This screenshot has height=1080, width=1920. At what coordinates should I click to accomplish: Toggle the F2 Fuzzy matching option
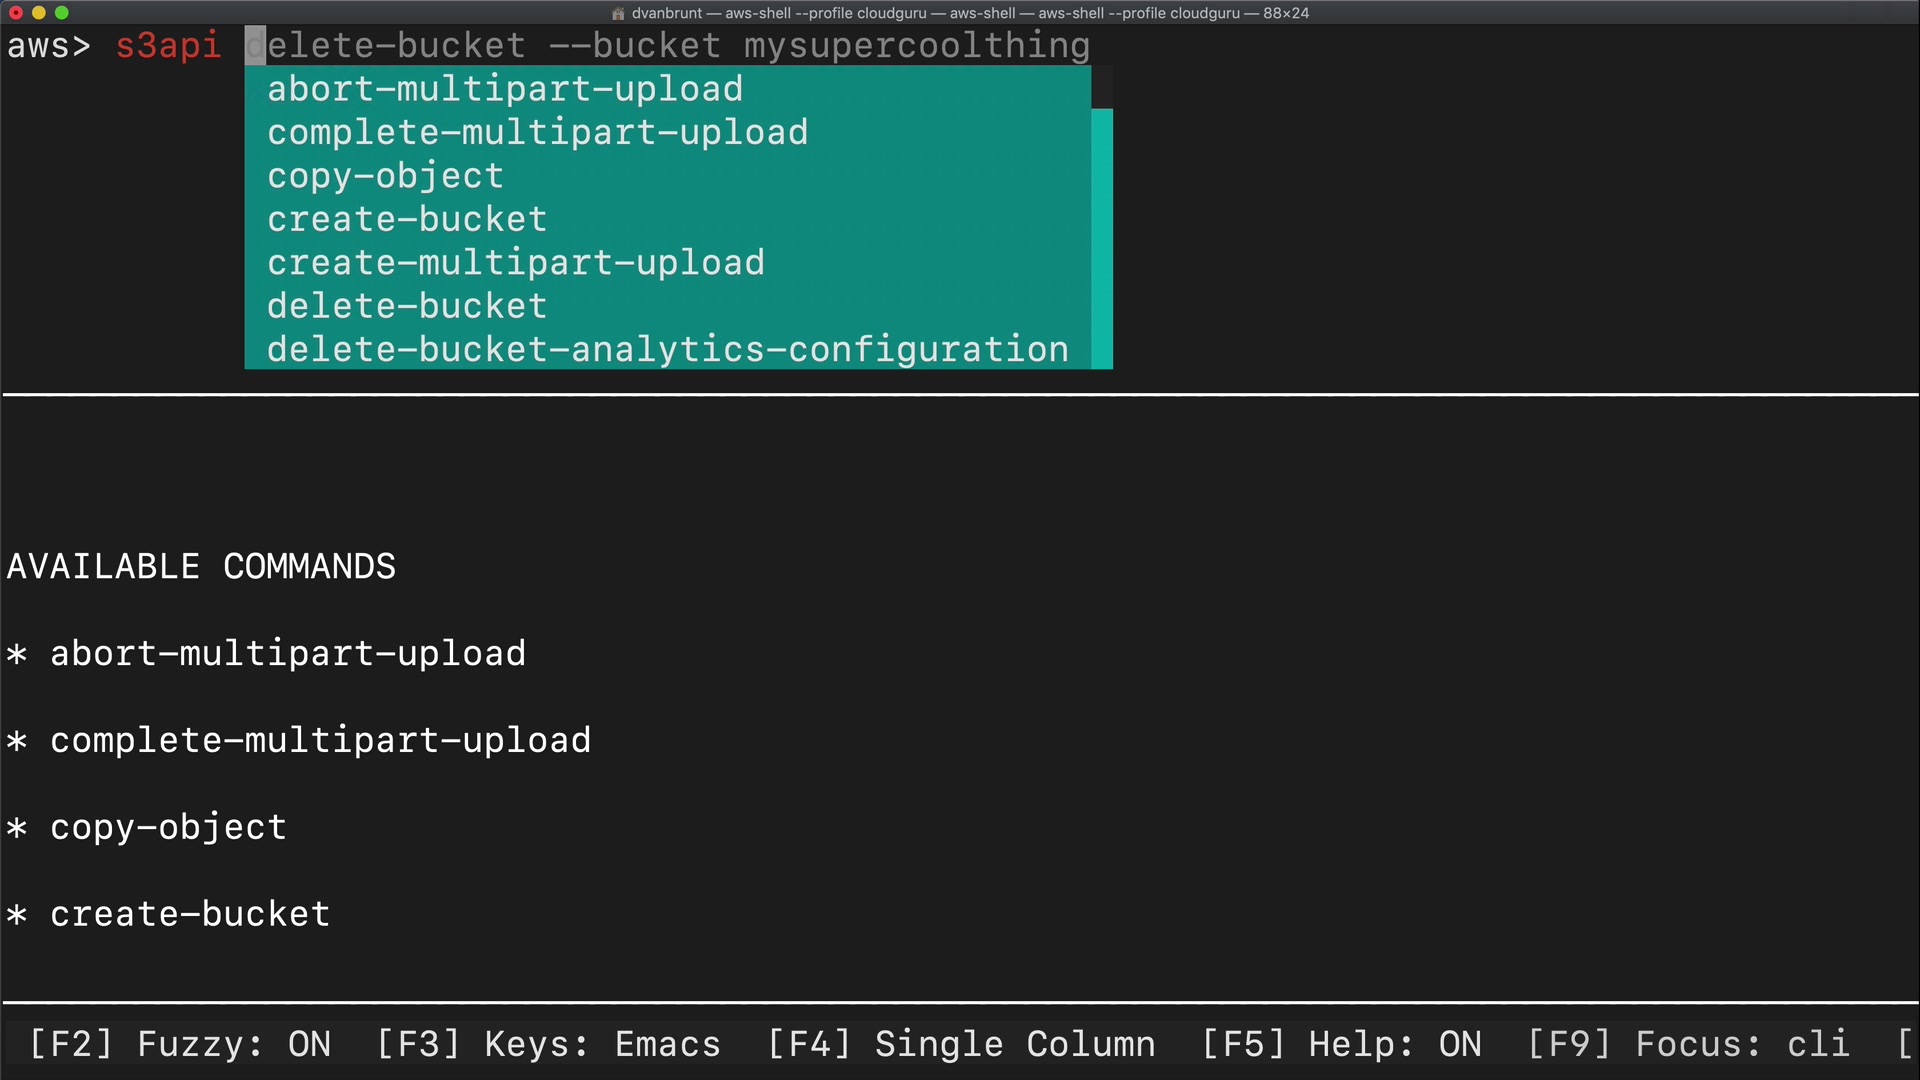coord(180,1044)
